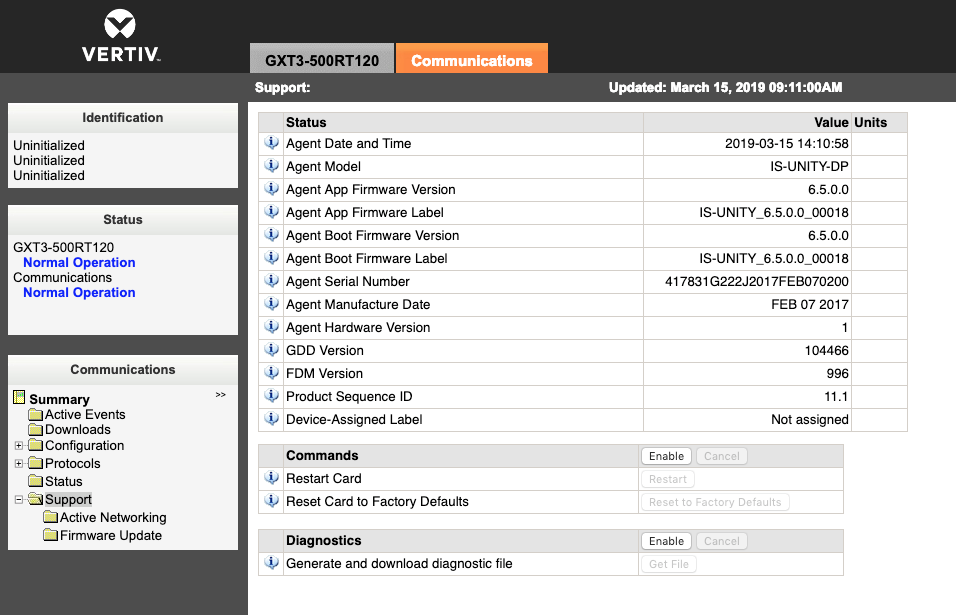The image size is (956, 615).
Task: Select the Communications tab
Action: pyautogui.click(x=471, y=60)
